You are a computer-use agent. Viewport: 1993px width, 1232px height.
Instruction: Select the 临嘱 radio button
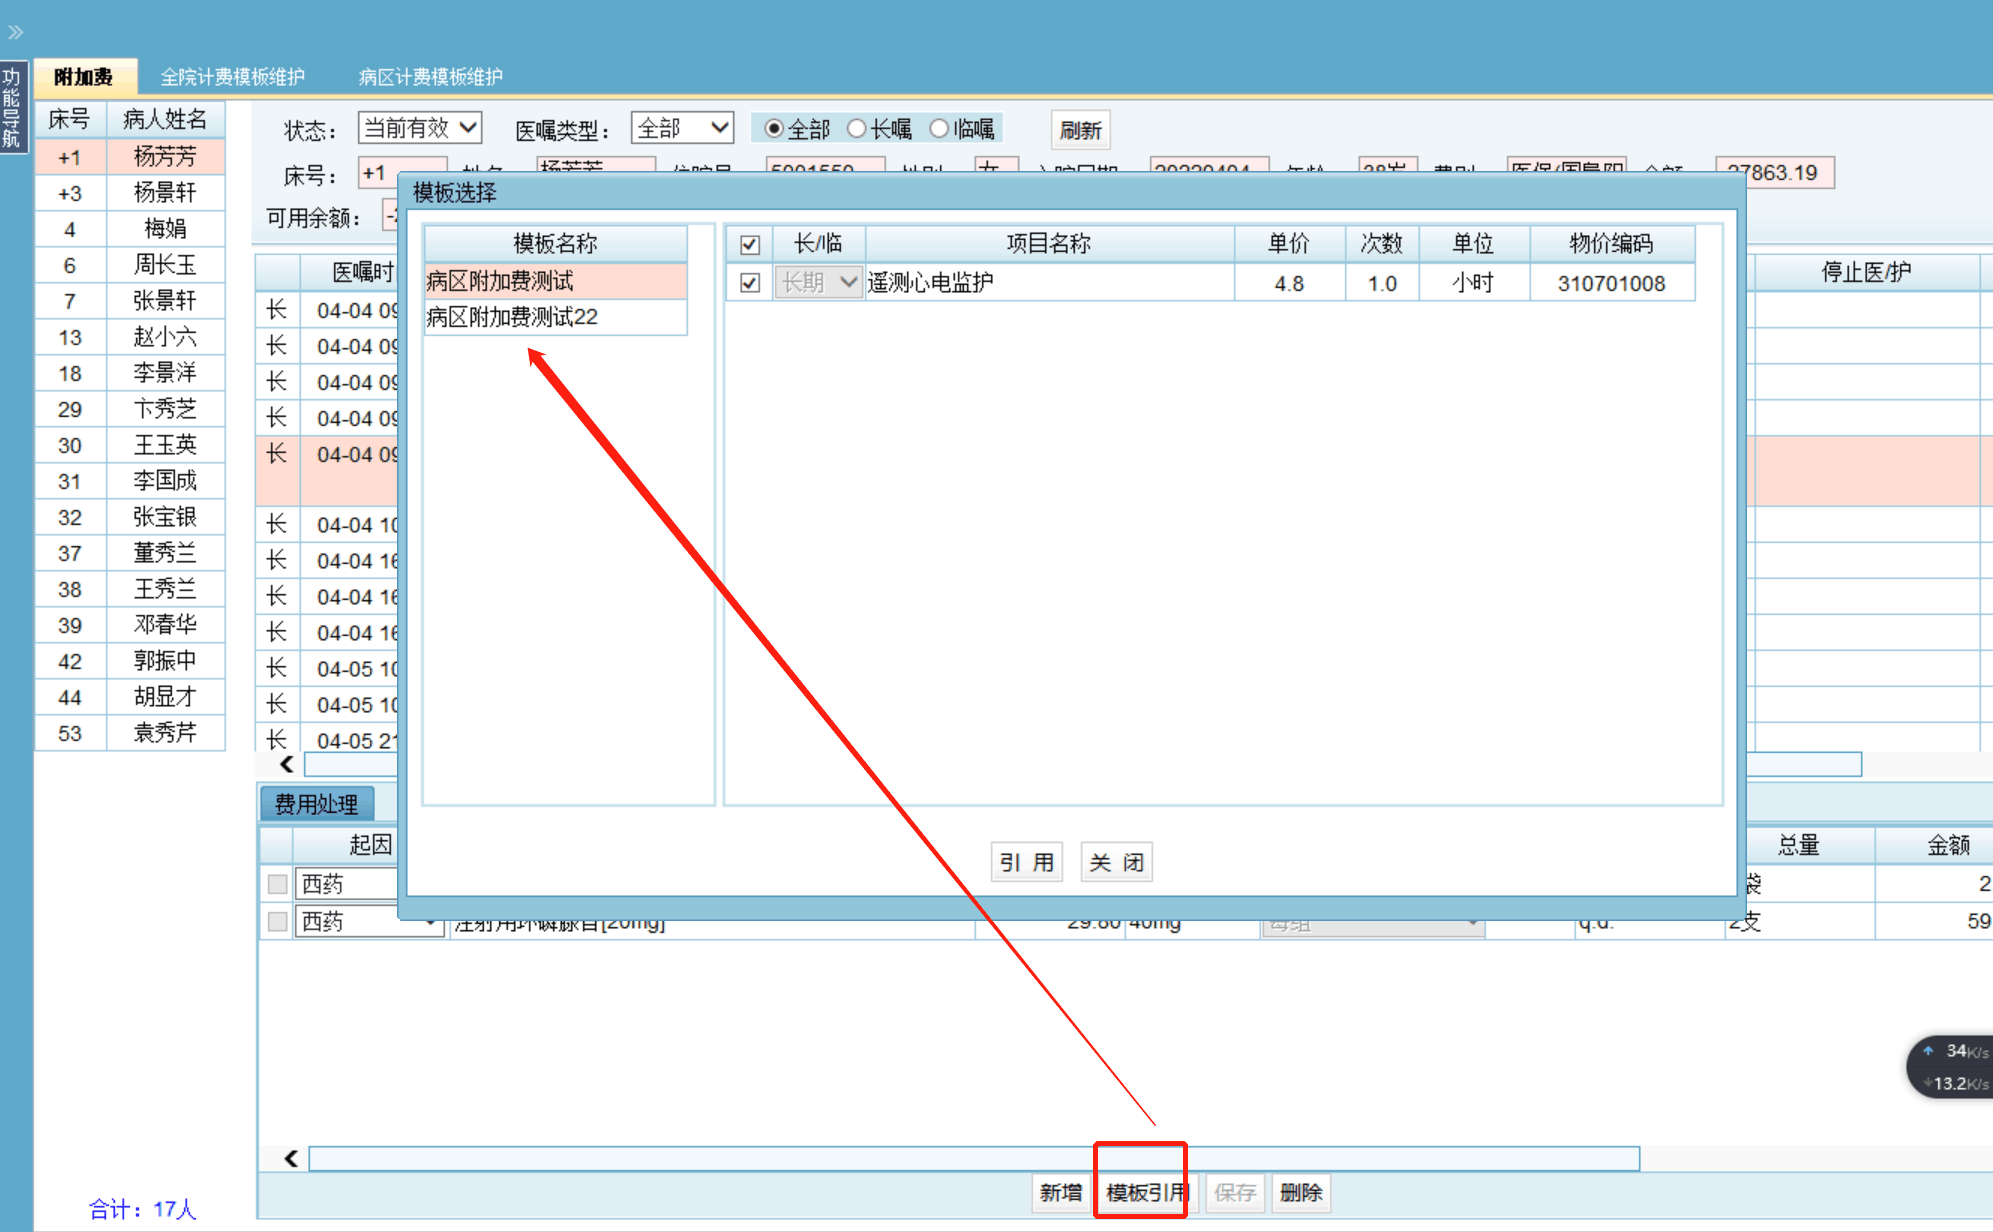939,129
